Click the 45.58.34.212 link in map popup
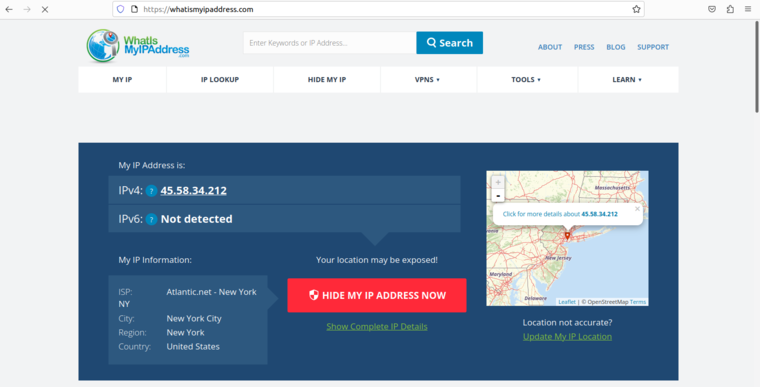 599,214
